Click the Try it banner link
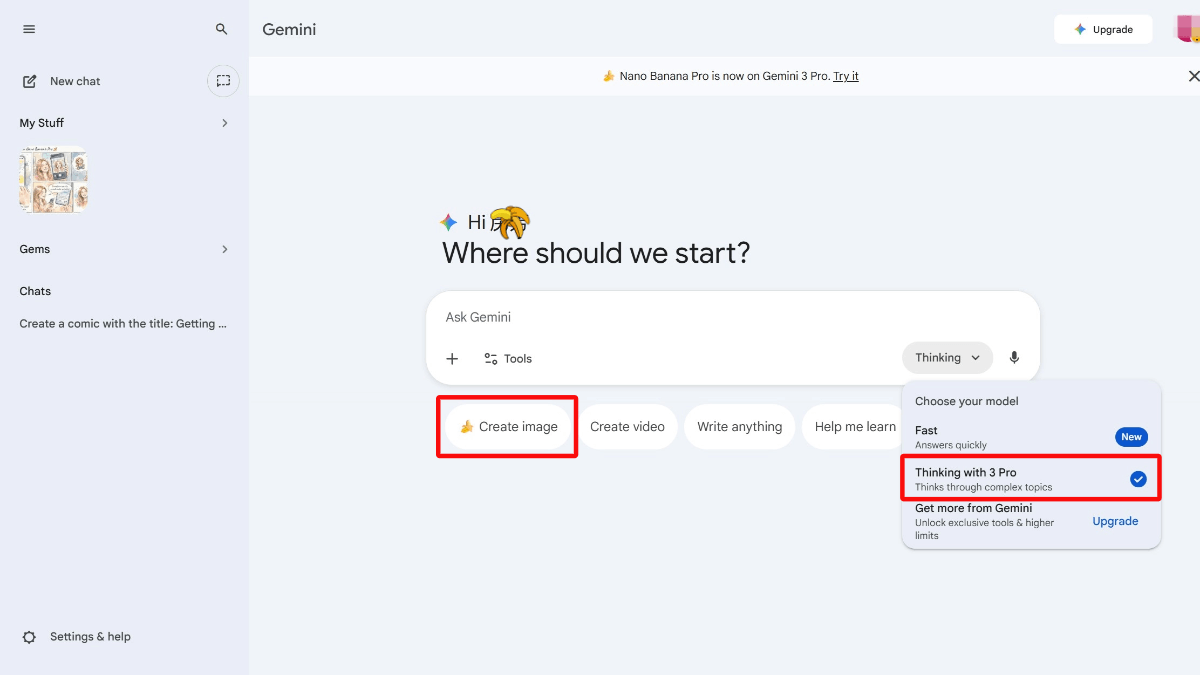Image resolution: width=1200 pixels, height=675 pixels. click(845, 75)
